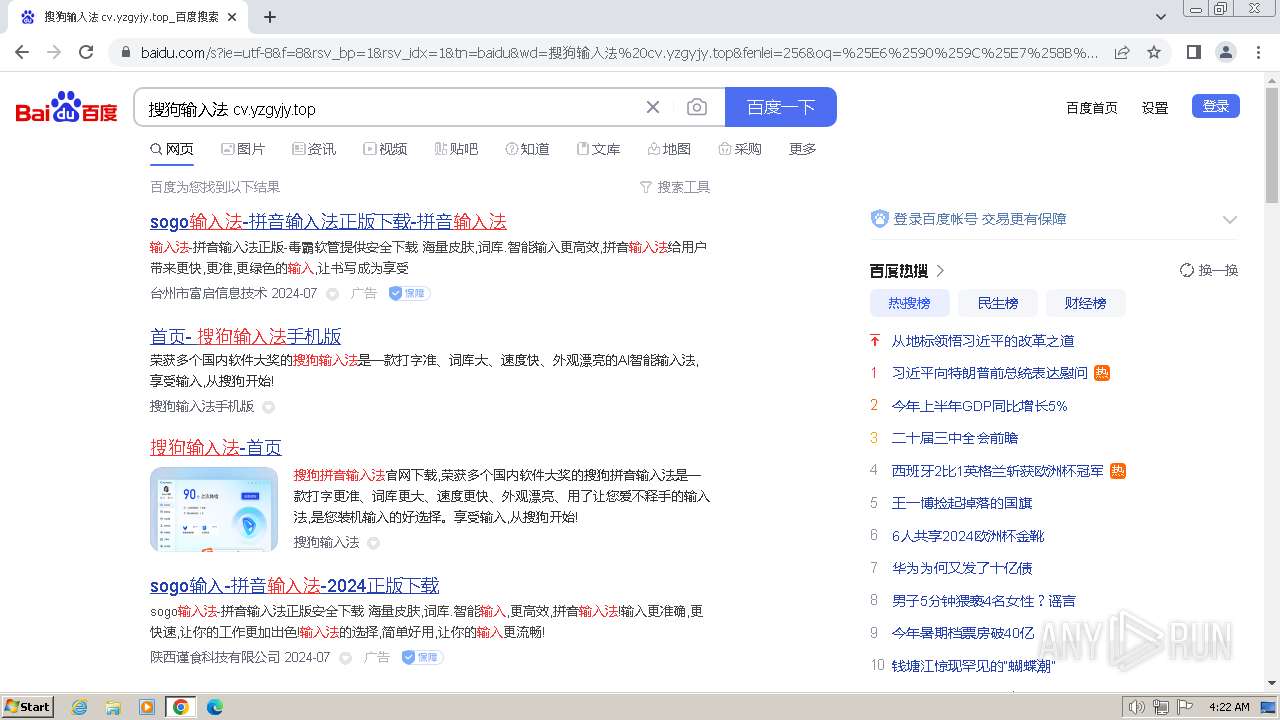The height and width of the screenshot is (720, 1280).
Task: Click 保障 badge on 台州市富启 ad
Action: (409, 293)
